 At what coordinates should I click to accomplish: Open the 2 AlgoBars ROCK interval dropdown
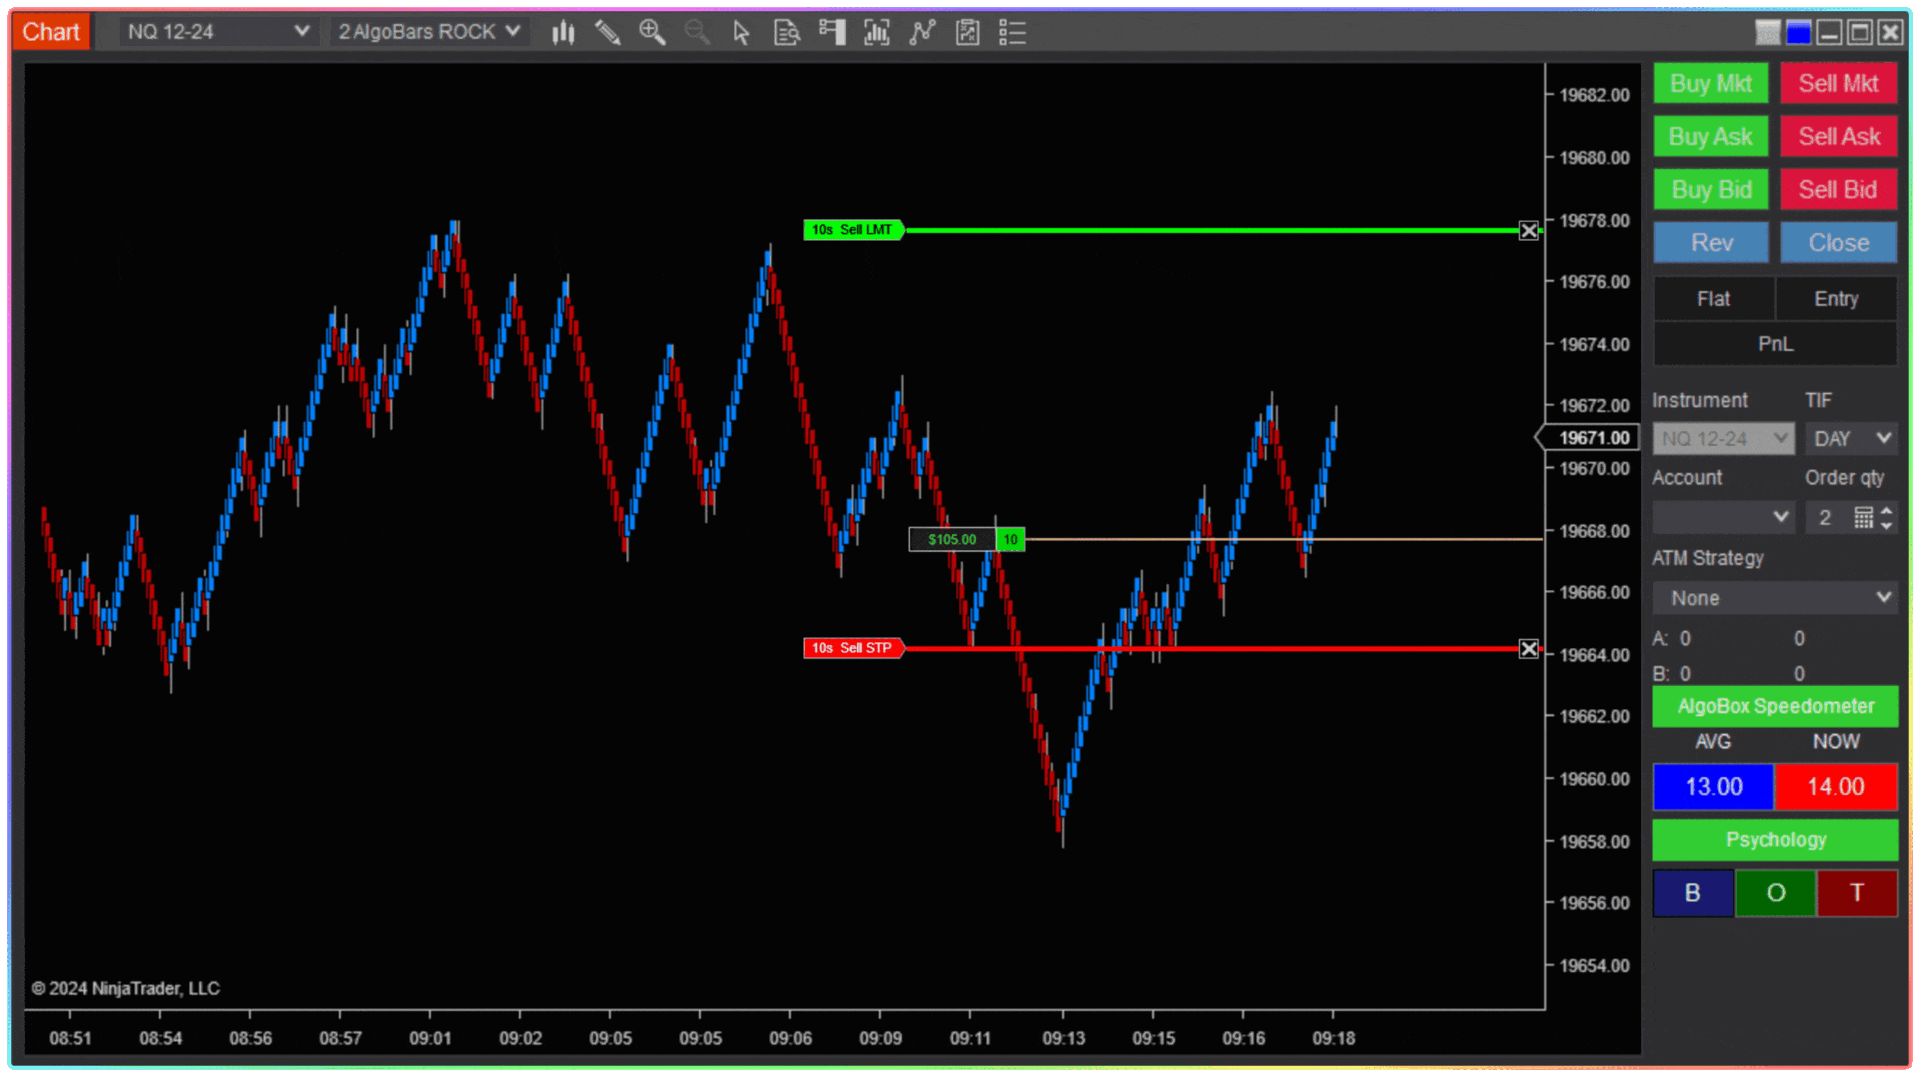coord(429,32)
